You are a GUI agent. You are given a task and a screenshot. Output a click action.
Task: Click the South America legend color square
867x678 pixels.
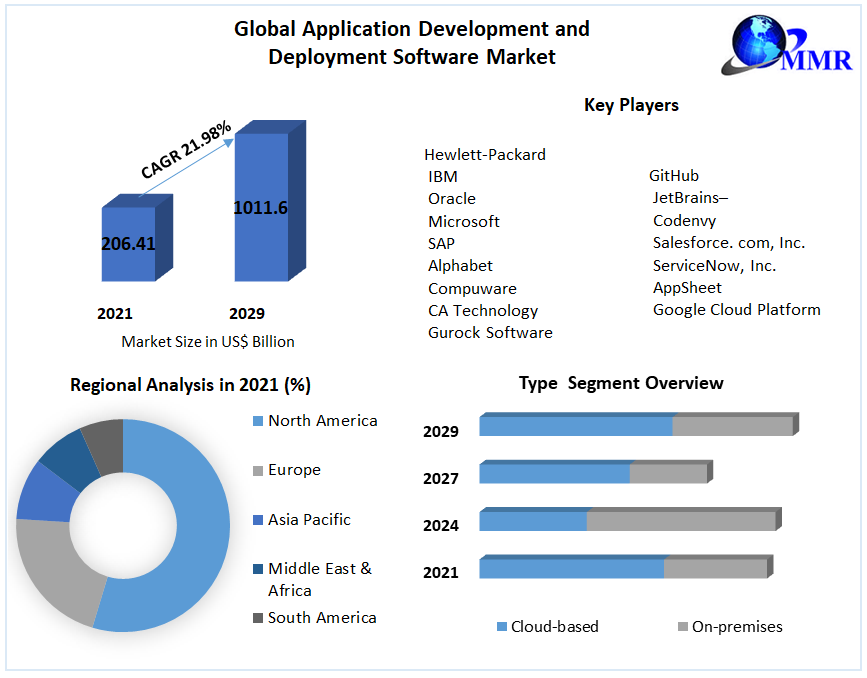click(258, 618)
